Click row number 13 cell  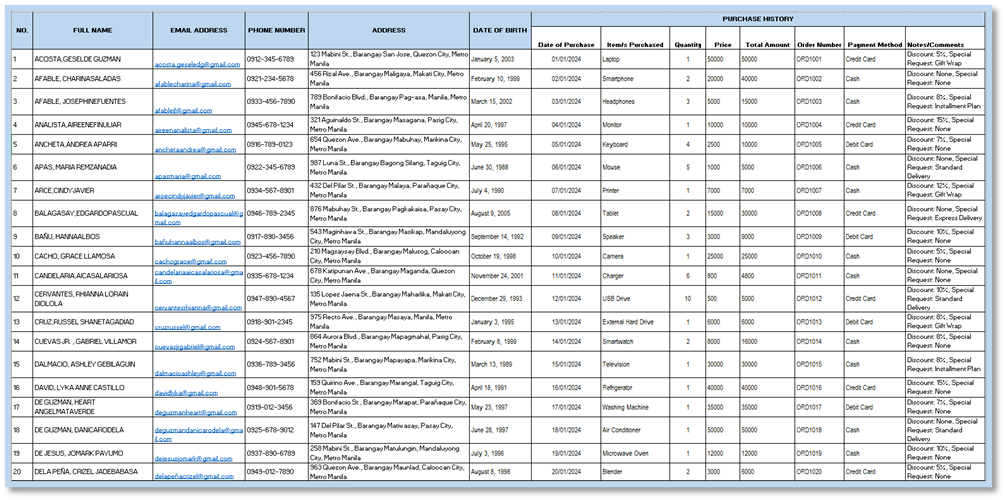point(22,322)
